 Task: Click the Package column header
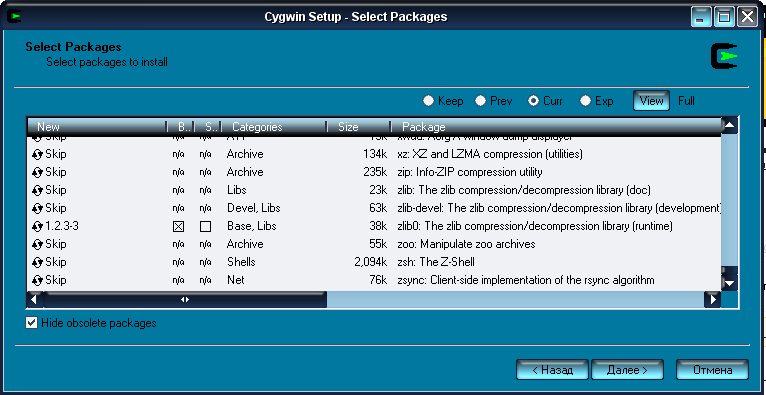click(x=556, y=127)
